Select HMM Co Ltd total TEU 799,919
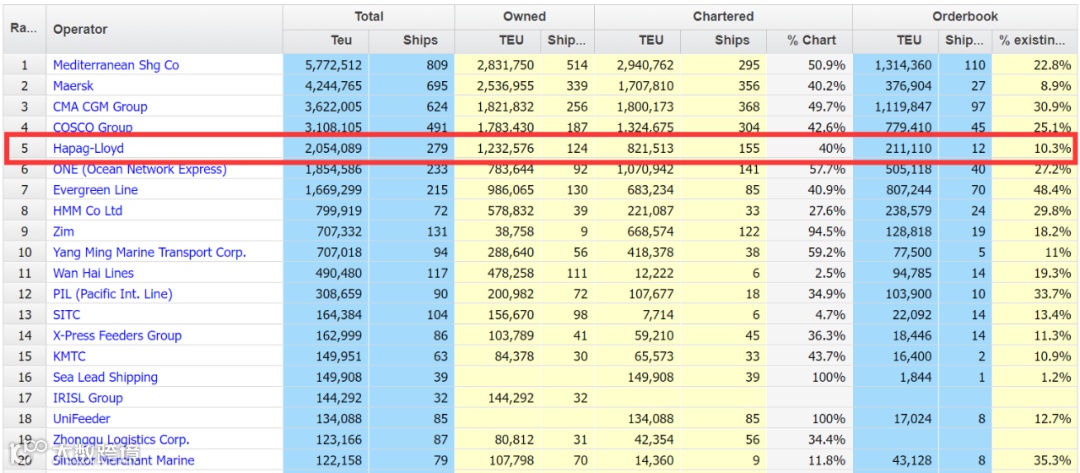The image size is (1080, 473). click(x=339, y=211)
